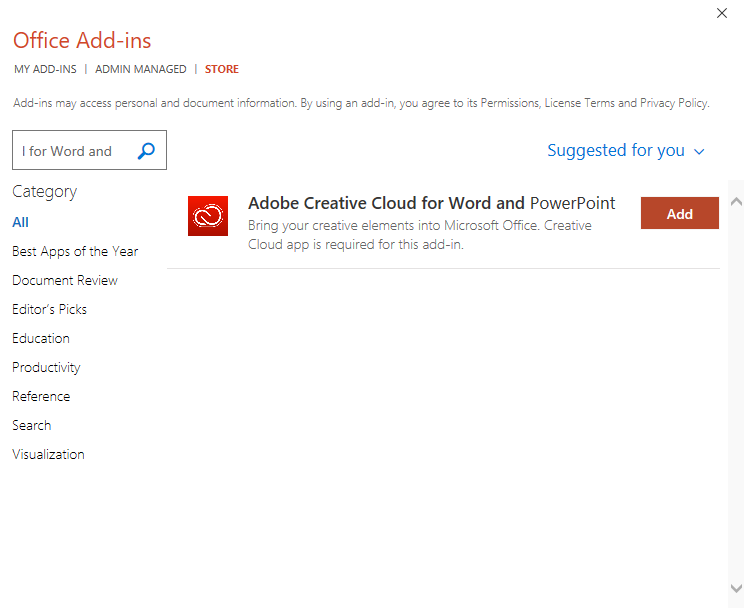Close the Office Add-ins dialog

pyautogui.click(x=722, y=13)
